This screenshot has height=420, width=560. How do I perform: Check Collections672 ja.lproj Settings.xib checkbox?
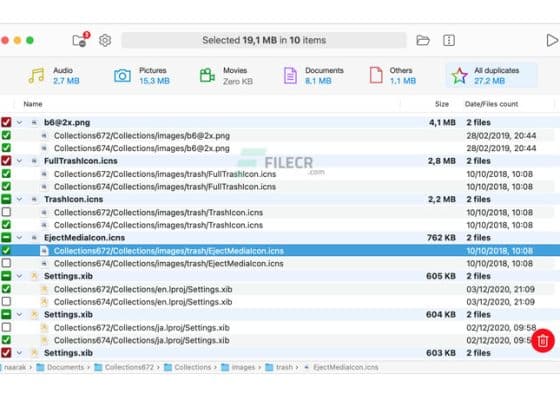(6, 327)
